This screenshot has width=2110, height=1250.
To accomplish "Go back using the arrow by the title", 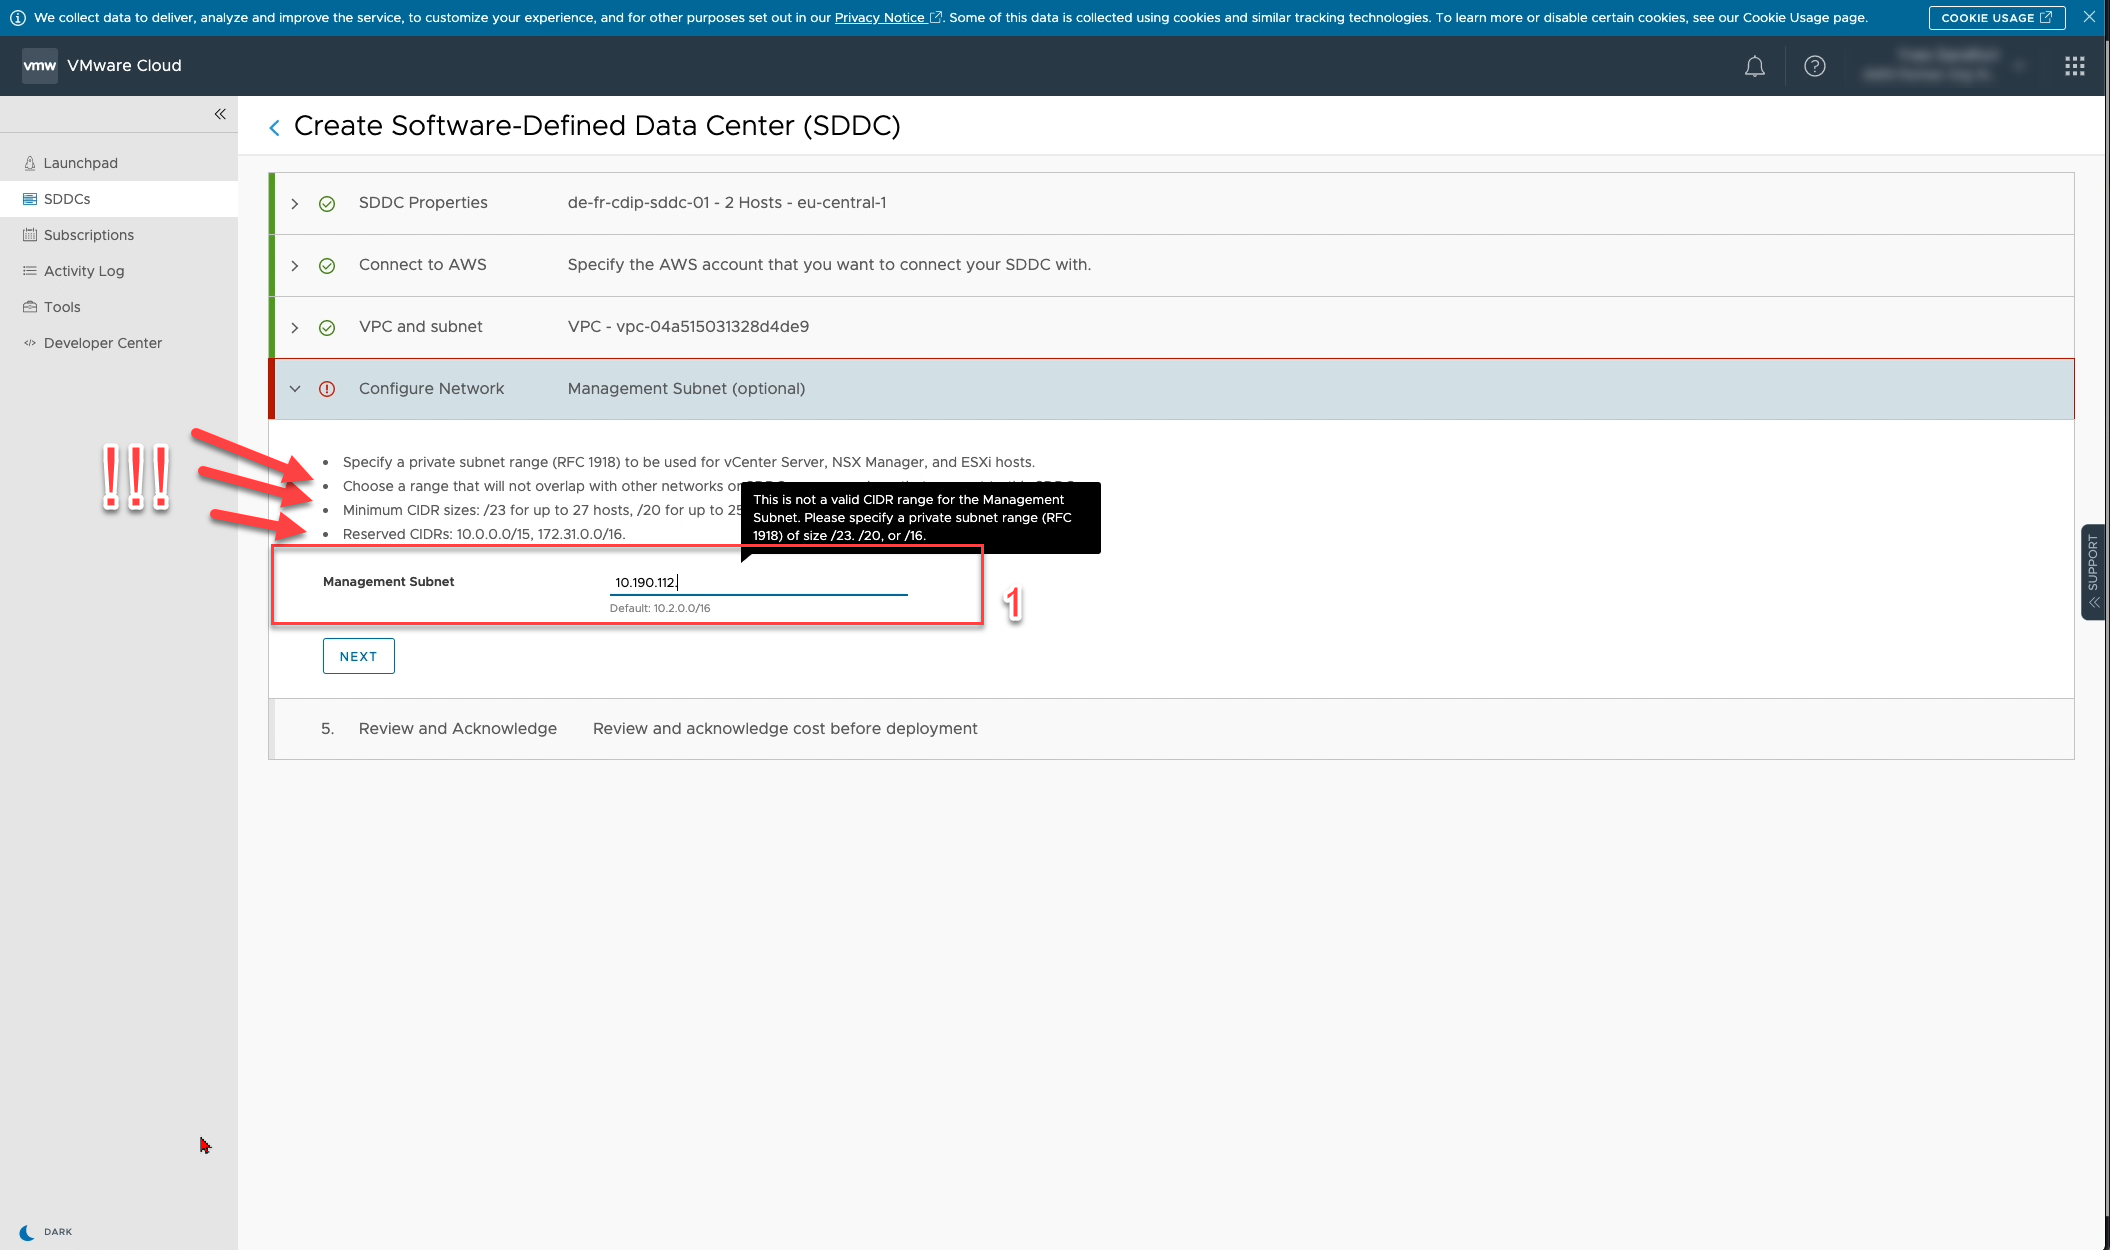I will pos(274,128).
